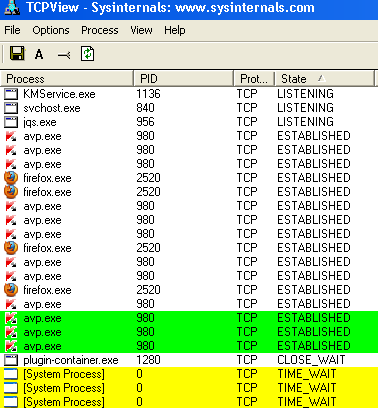Select firefox.exe name in the last firefox.exe row
Screen dimensions: 378x408
[47, 290]
